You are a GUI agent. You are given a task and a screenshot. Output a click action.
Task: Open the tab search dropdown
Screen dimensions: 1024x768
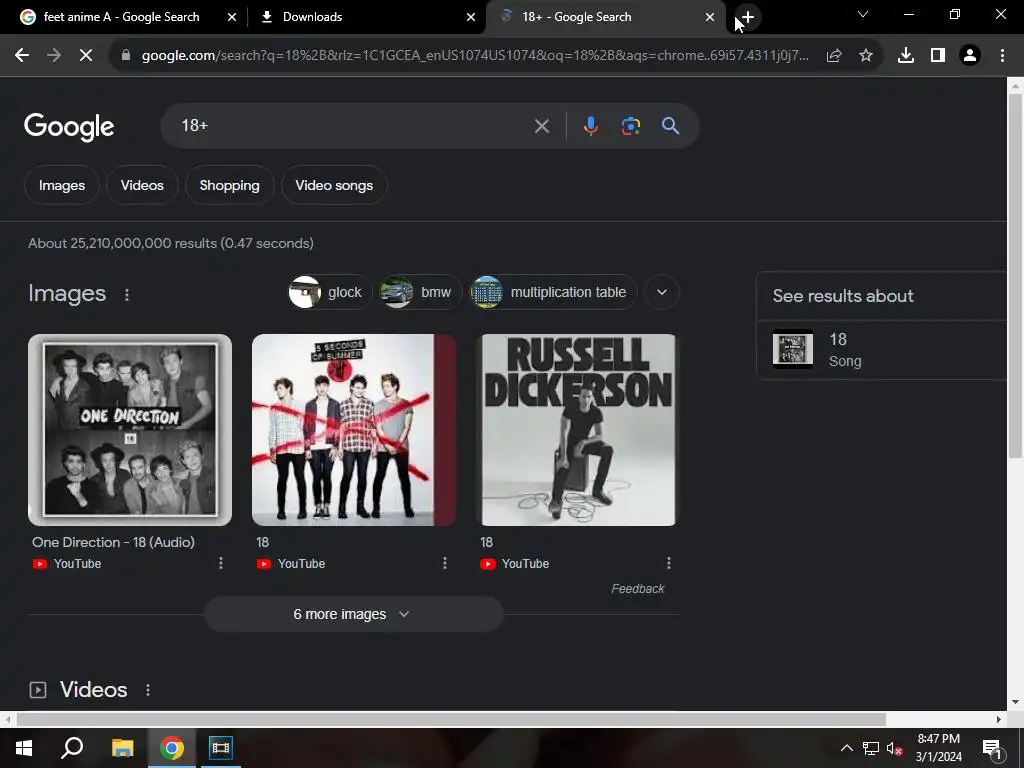tap(863, 14)
